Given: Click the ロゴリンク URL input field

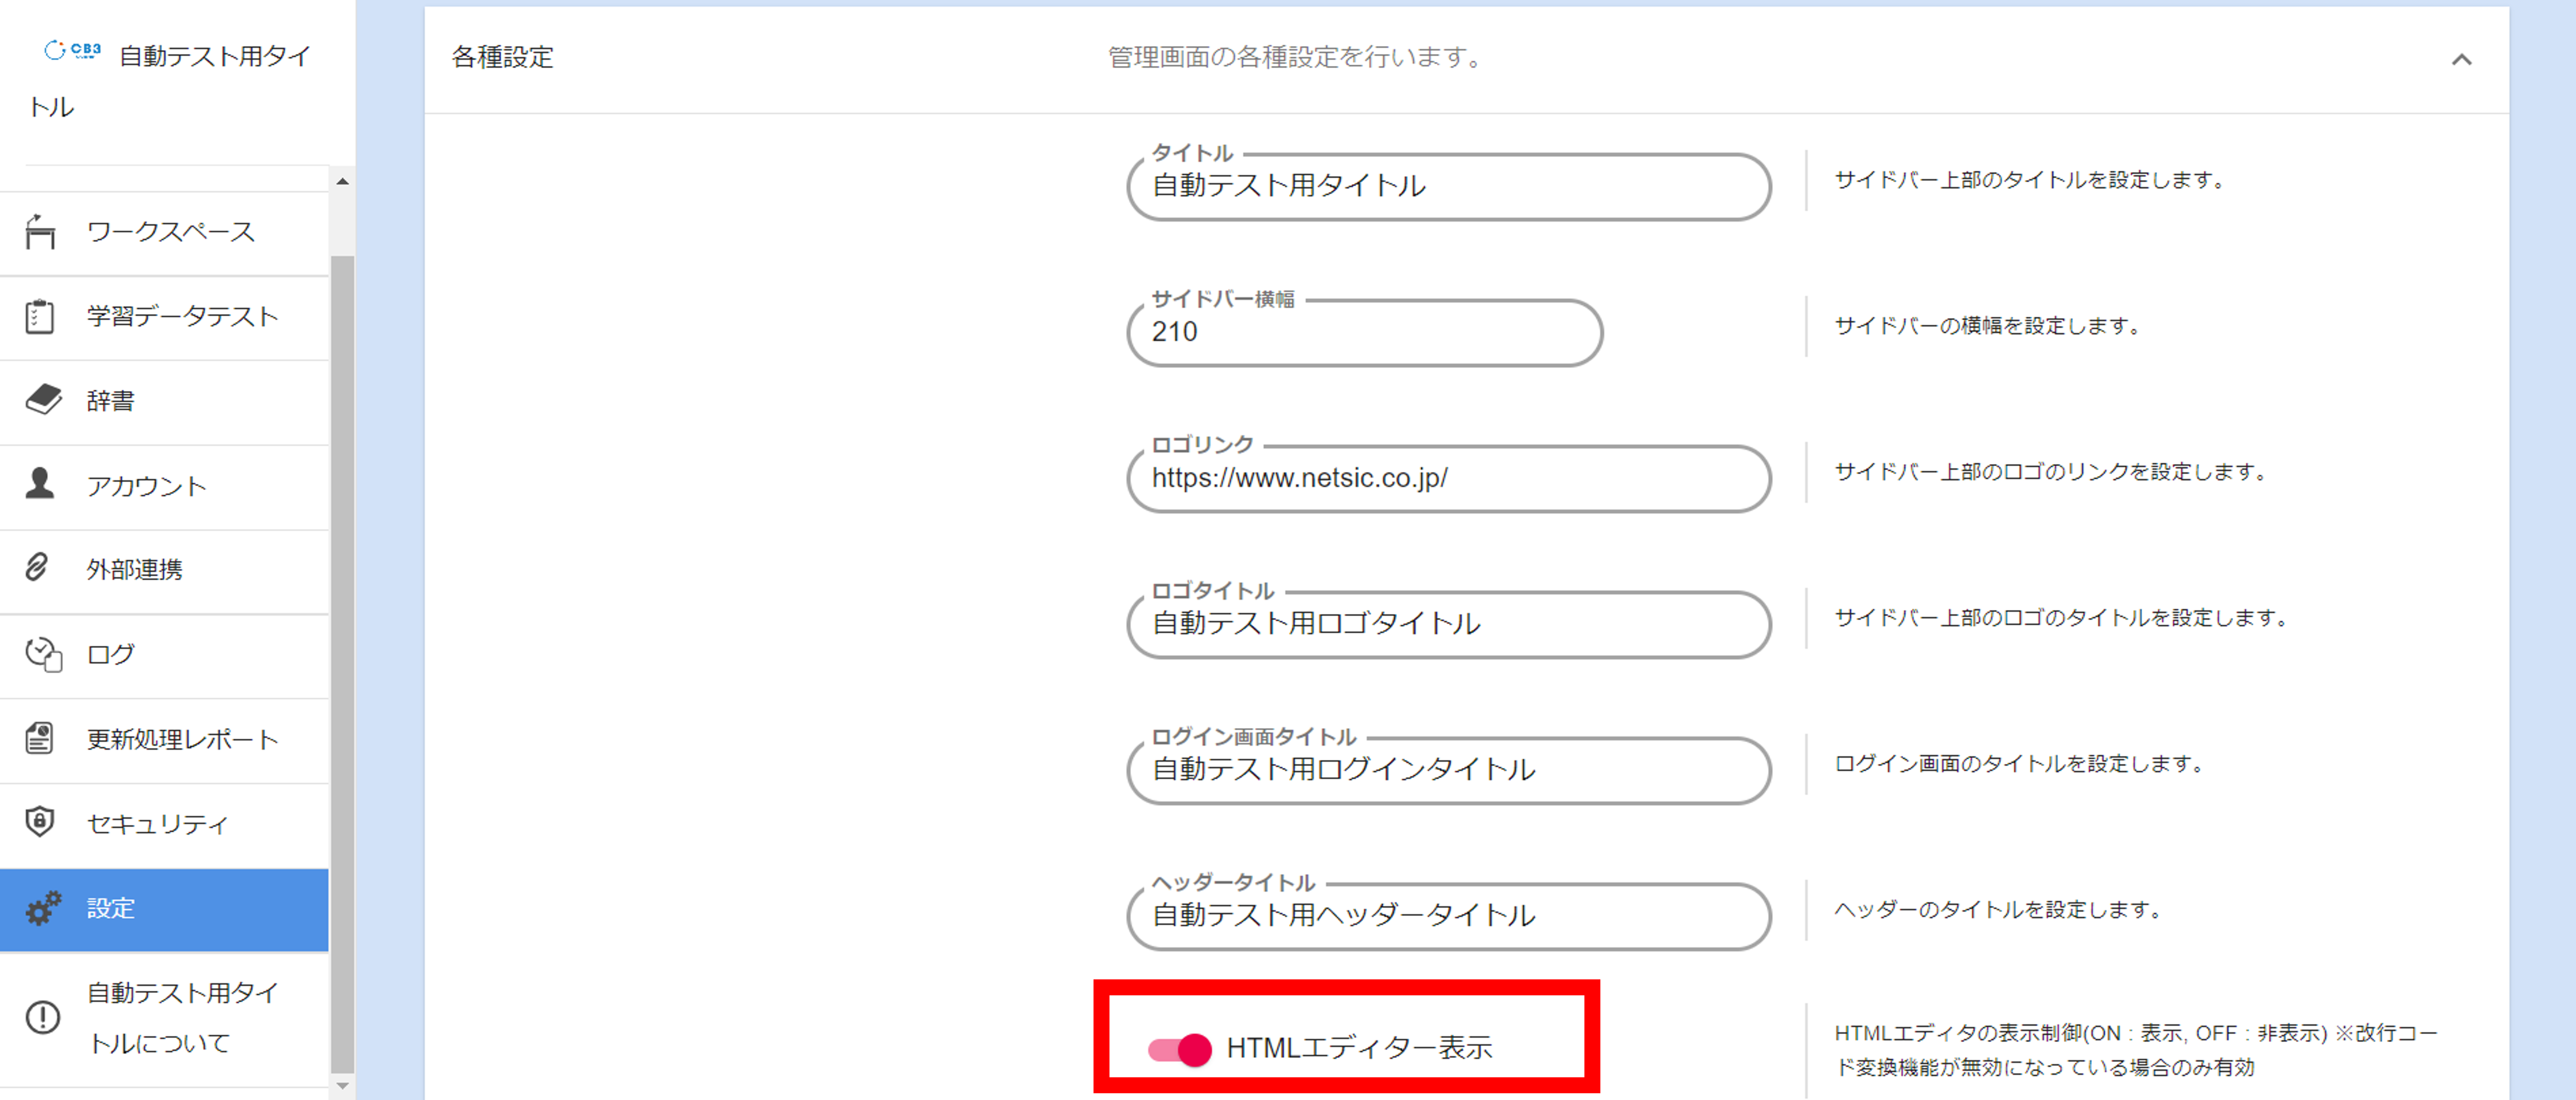Looking at the screenshot, I should click(1448, 479).
